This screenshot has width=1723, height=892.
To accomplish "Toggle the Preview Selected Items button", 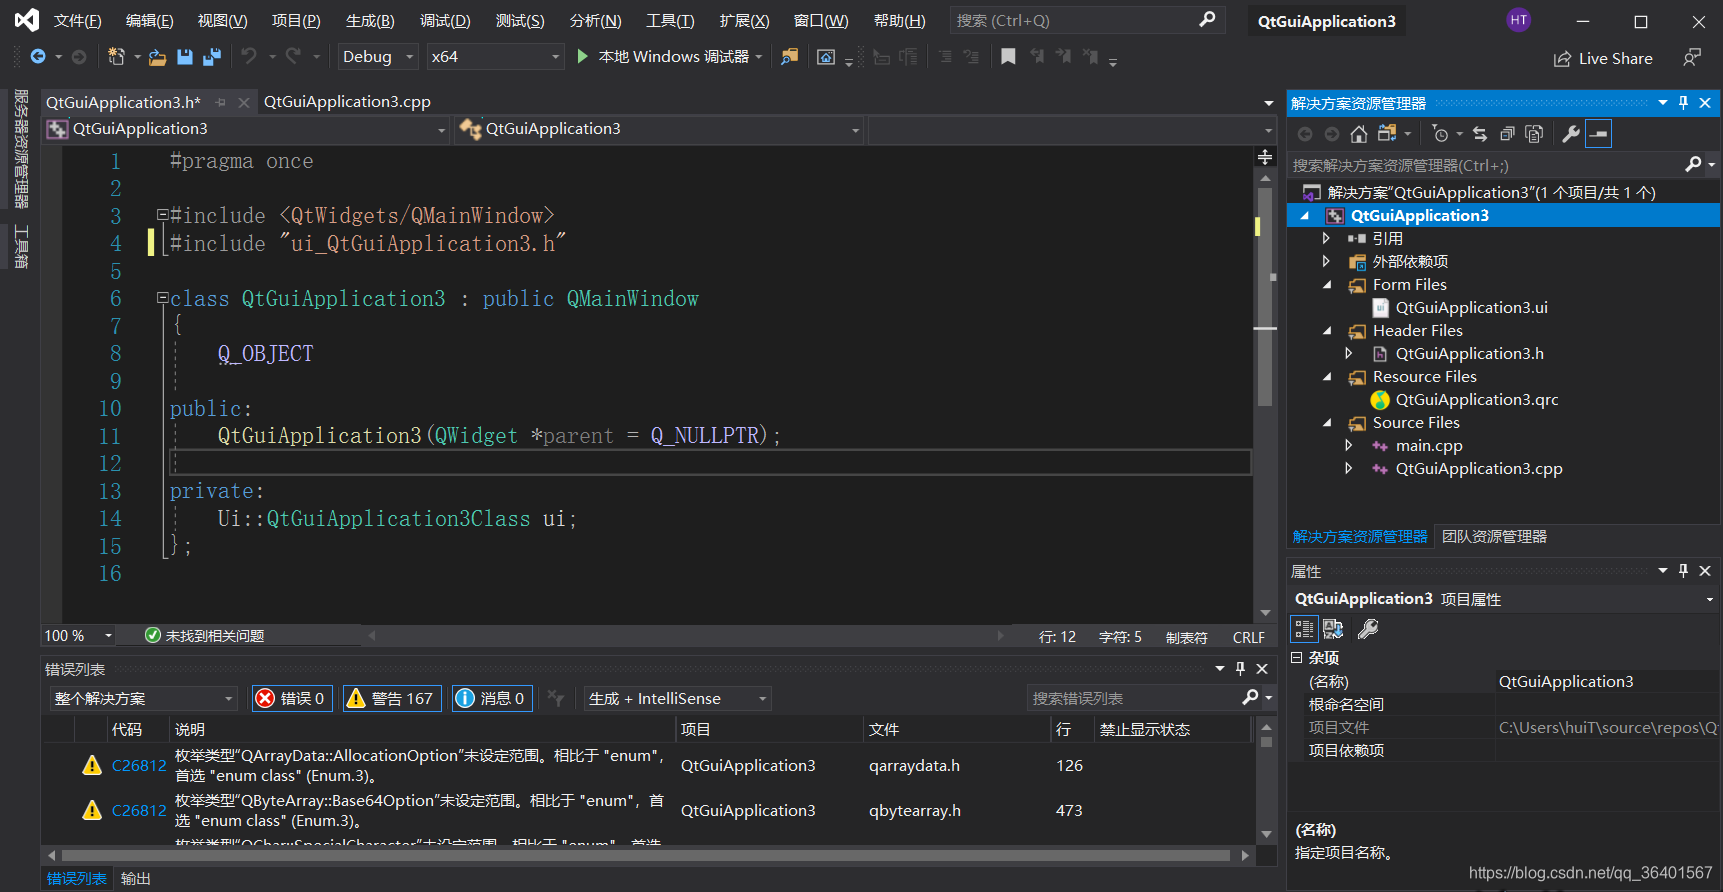I will click(x=1599, y=134).
